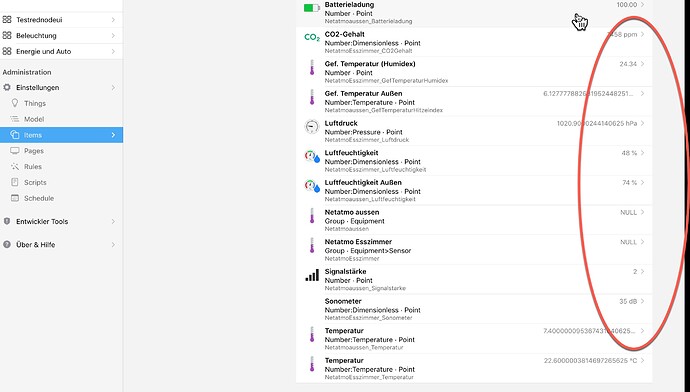Expand the Testrednodeui chevron
The image size is (690, 392).
coord(113,20)
